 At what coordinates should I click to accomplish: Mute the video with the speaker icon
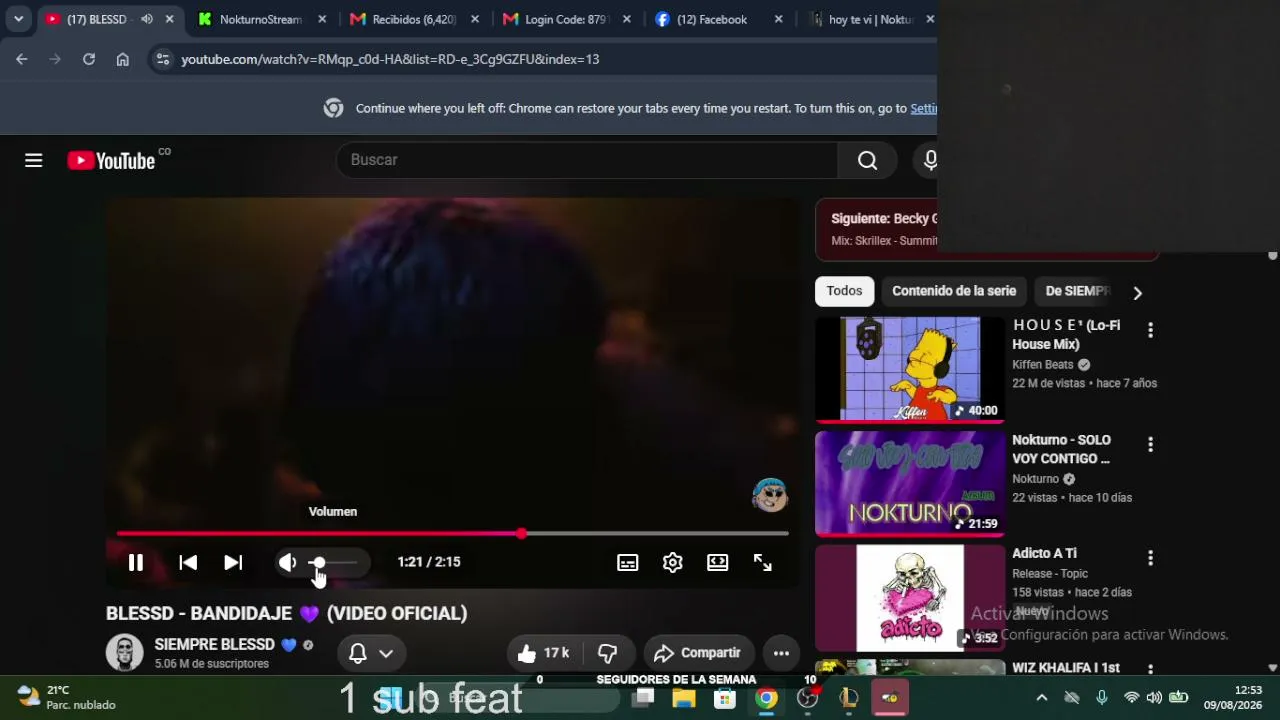coord(287,563)
